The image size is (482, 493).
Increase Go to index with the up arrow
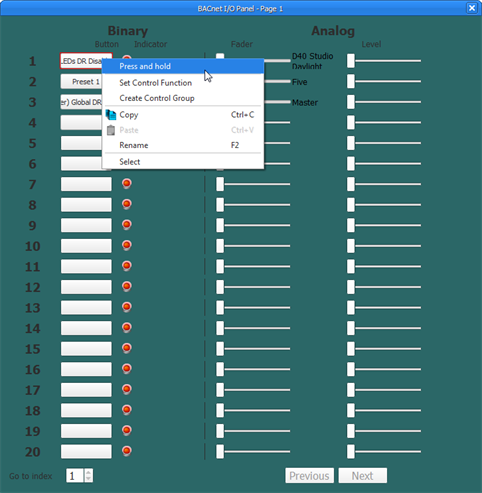(x=88, y=472)
